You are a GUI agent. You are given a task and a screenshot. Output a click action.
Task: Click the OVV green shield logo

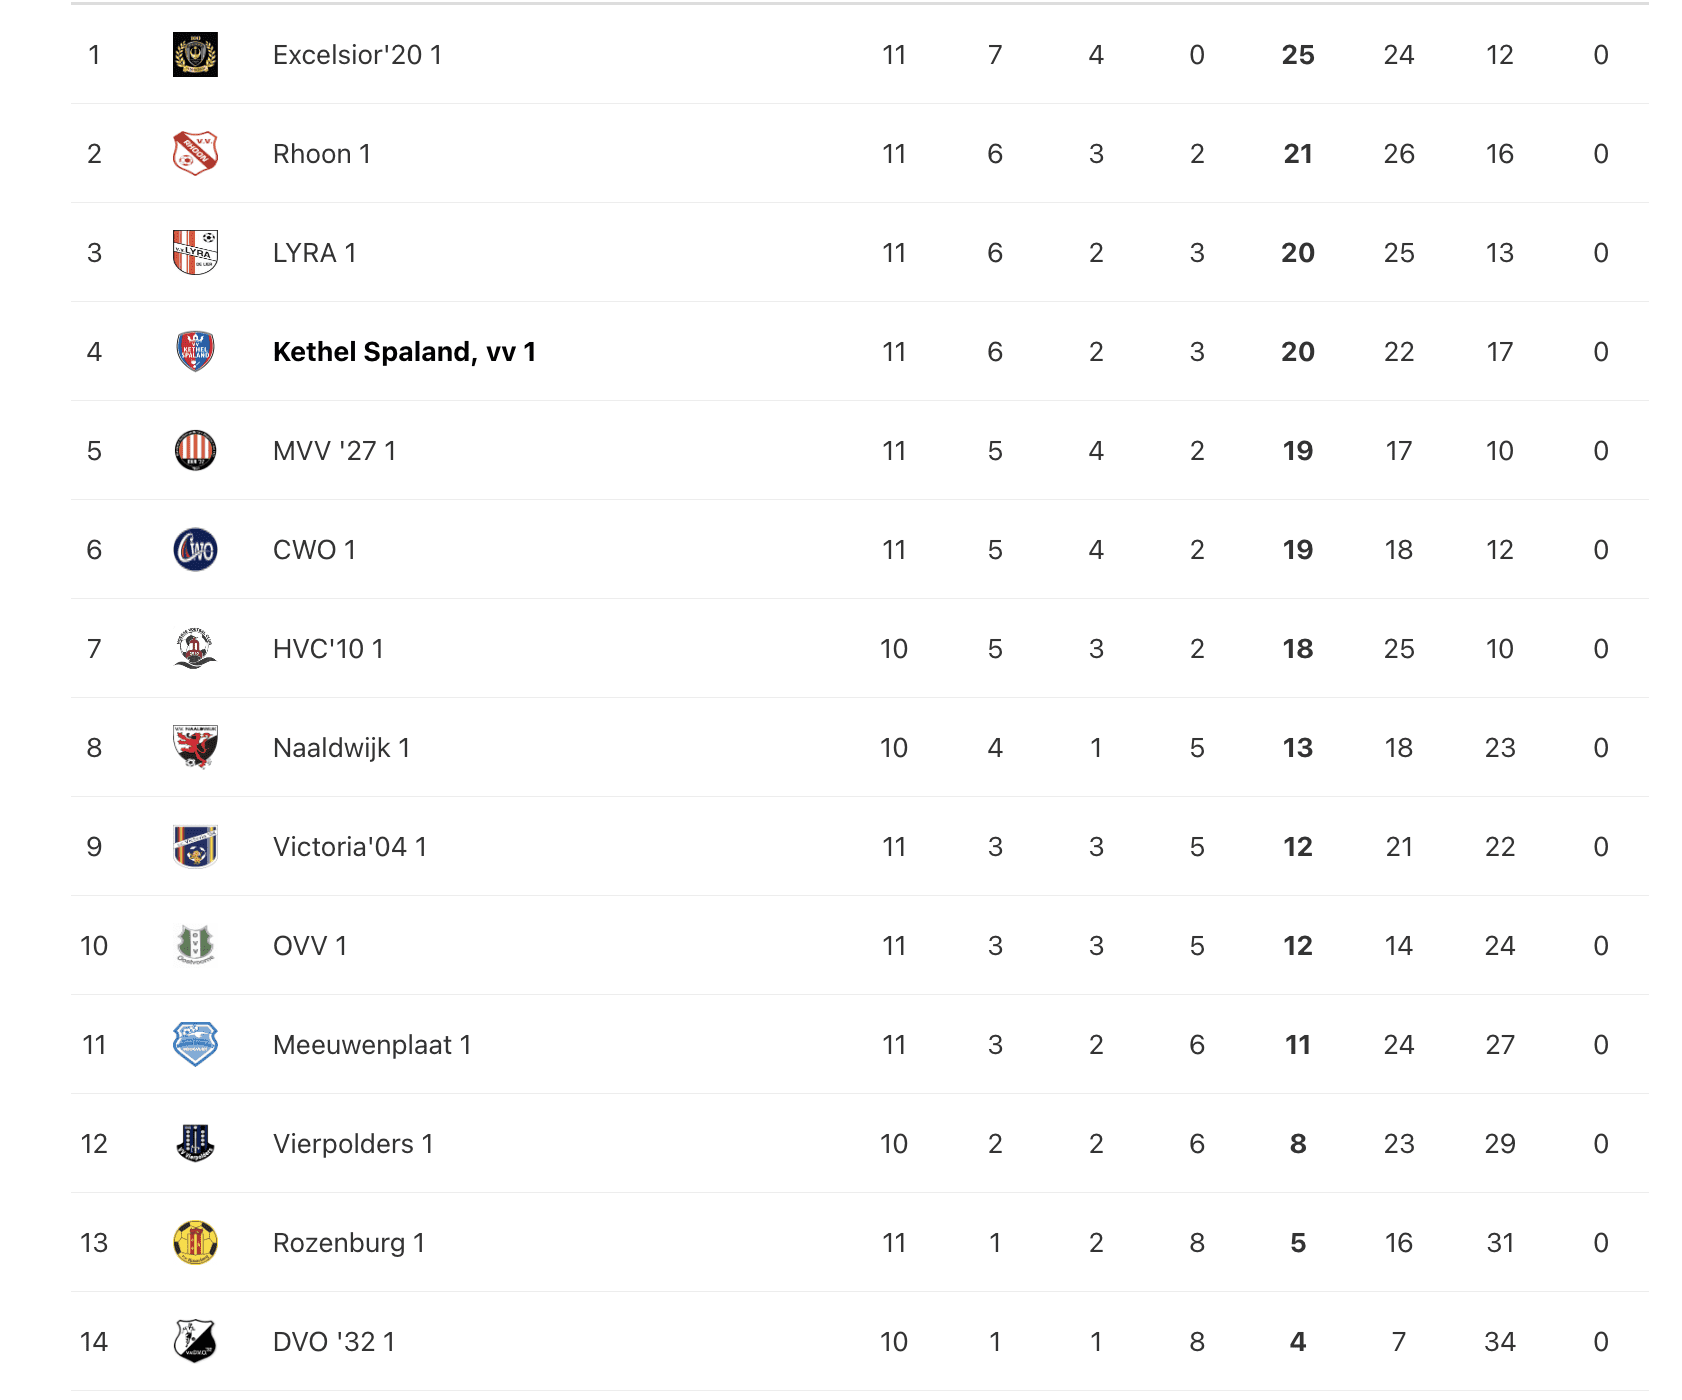coord(195,946)
